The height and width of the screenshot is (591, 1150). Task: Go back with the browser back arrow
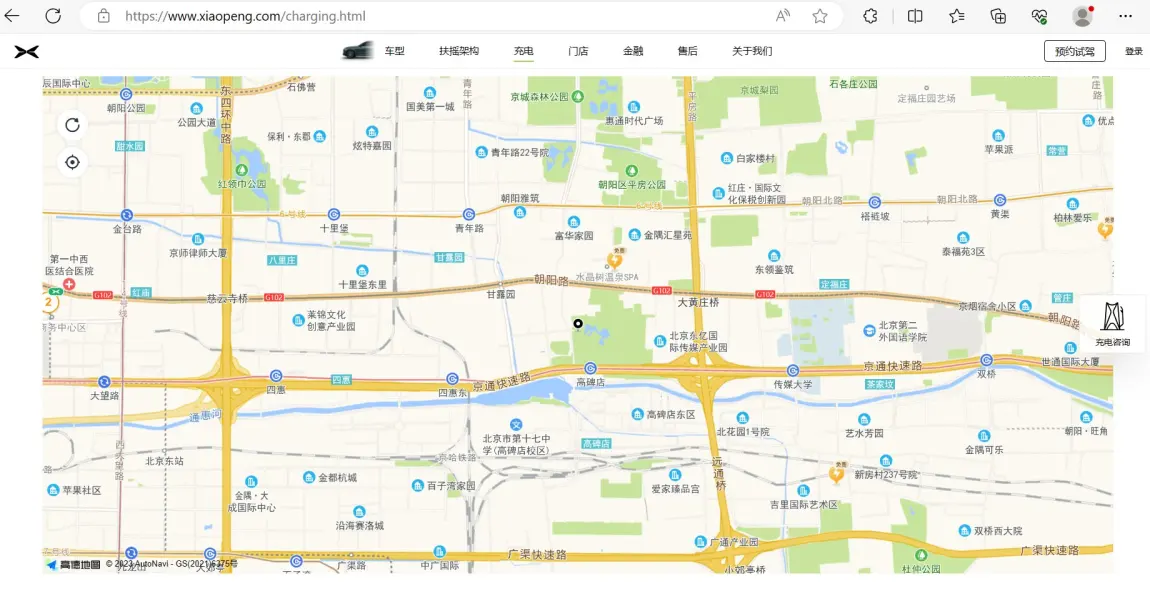(x=12, y=16)
